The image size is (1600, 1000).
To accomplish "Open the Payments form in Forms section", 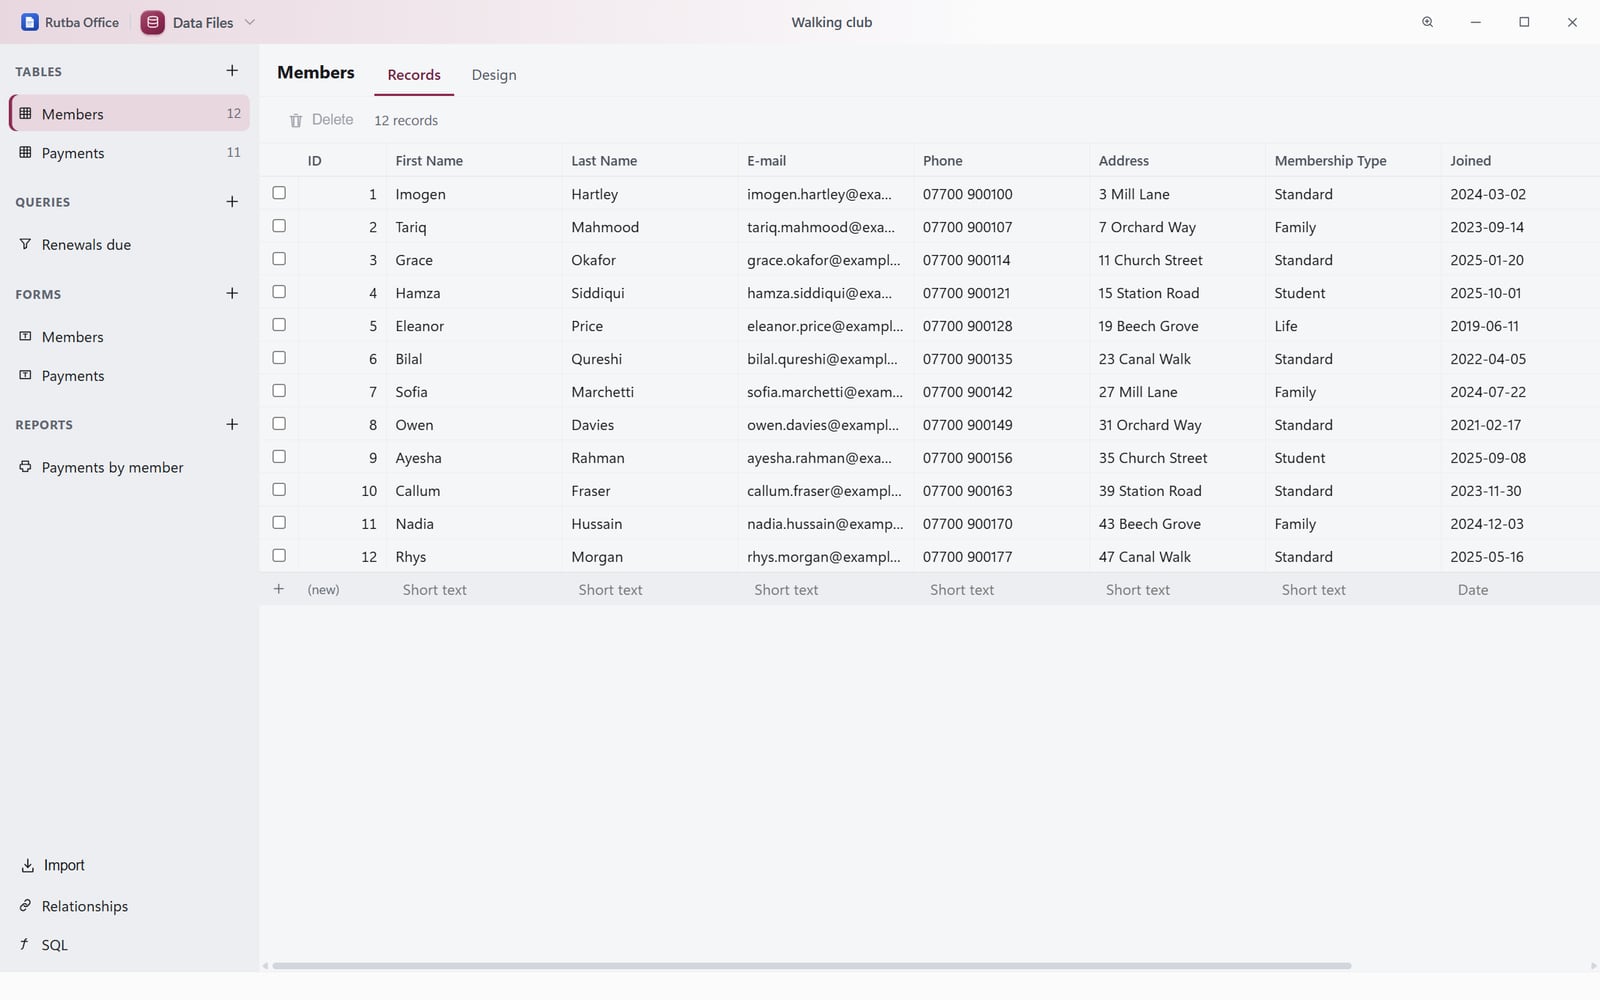I will tap(130, 376).
